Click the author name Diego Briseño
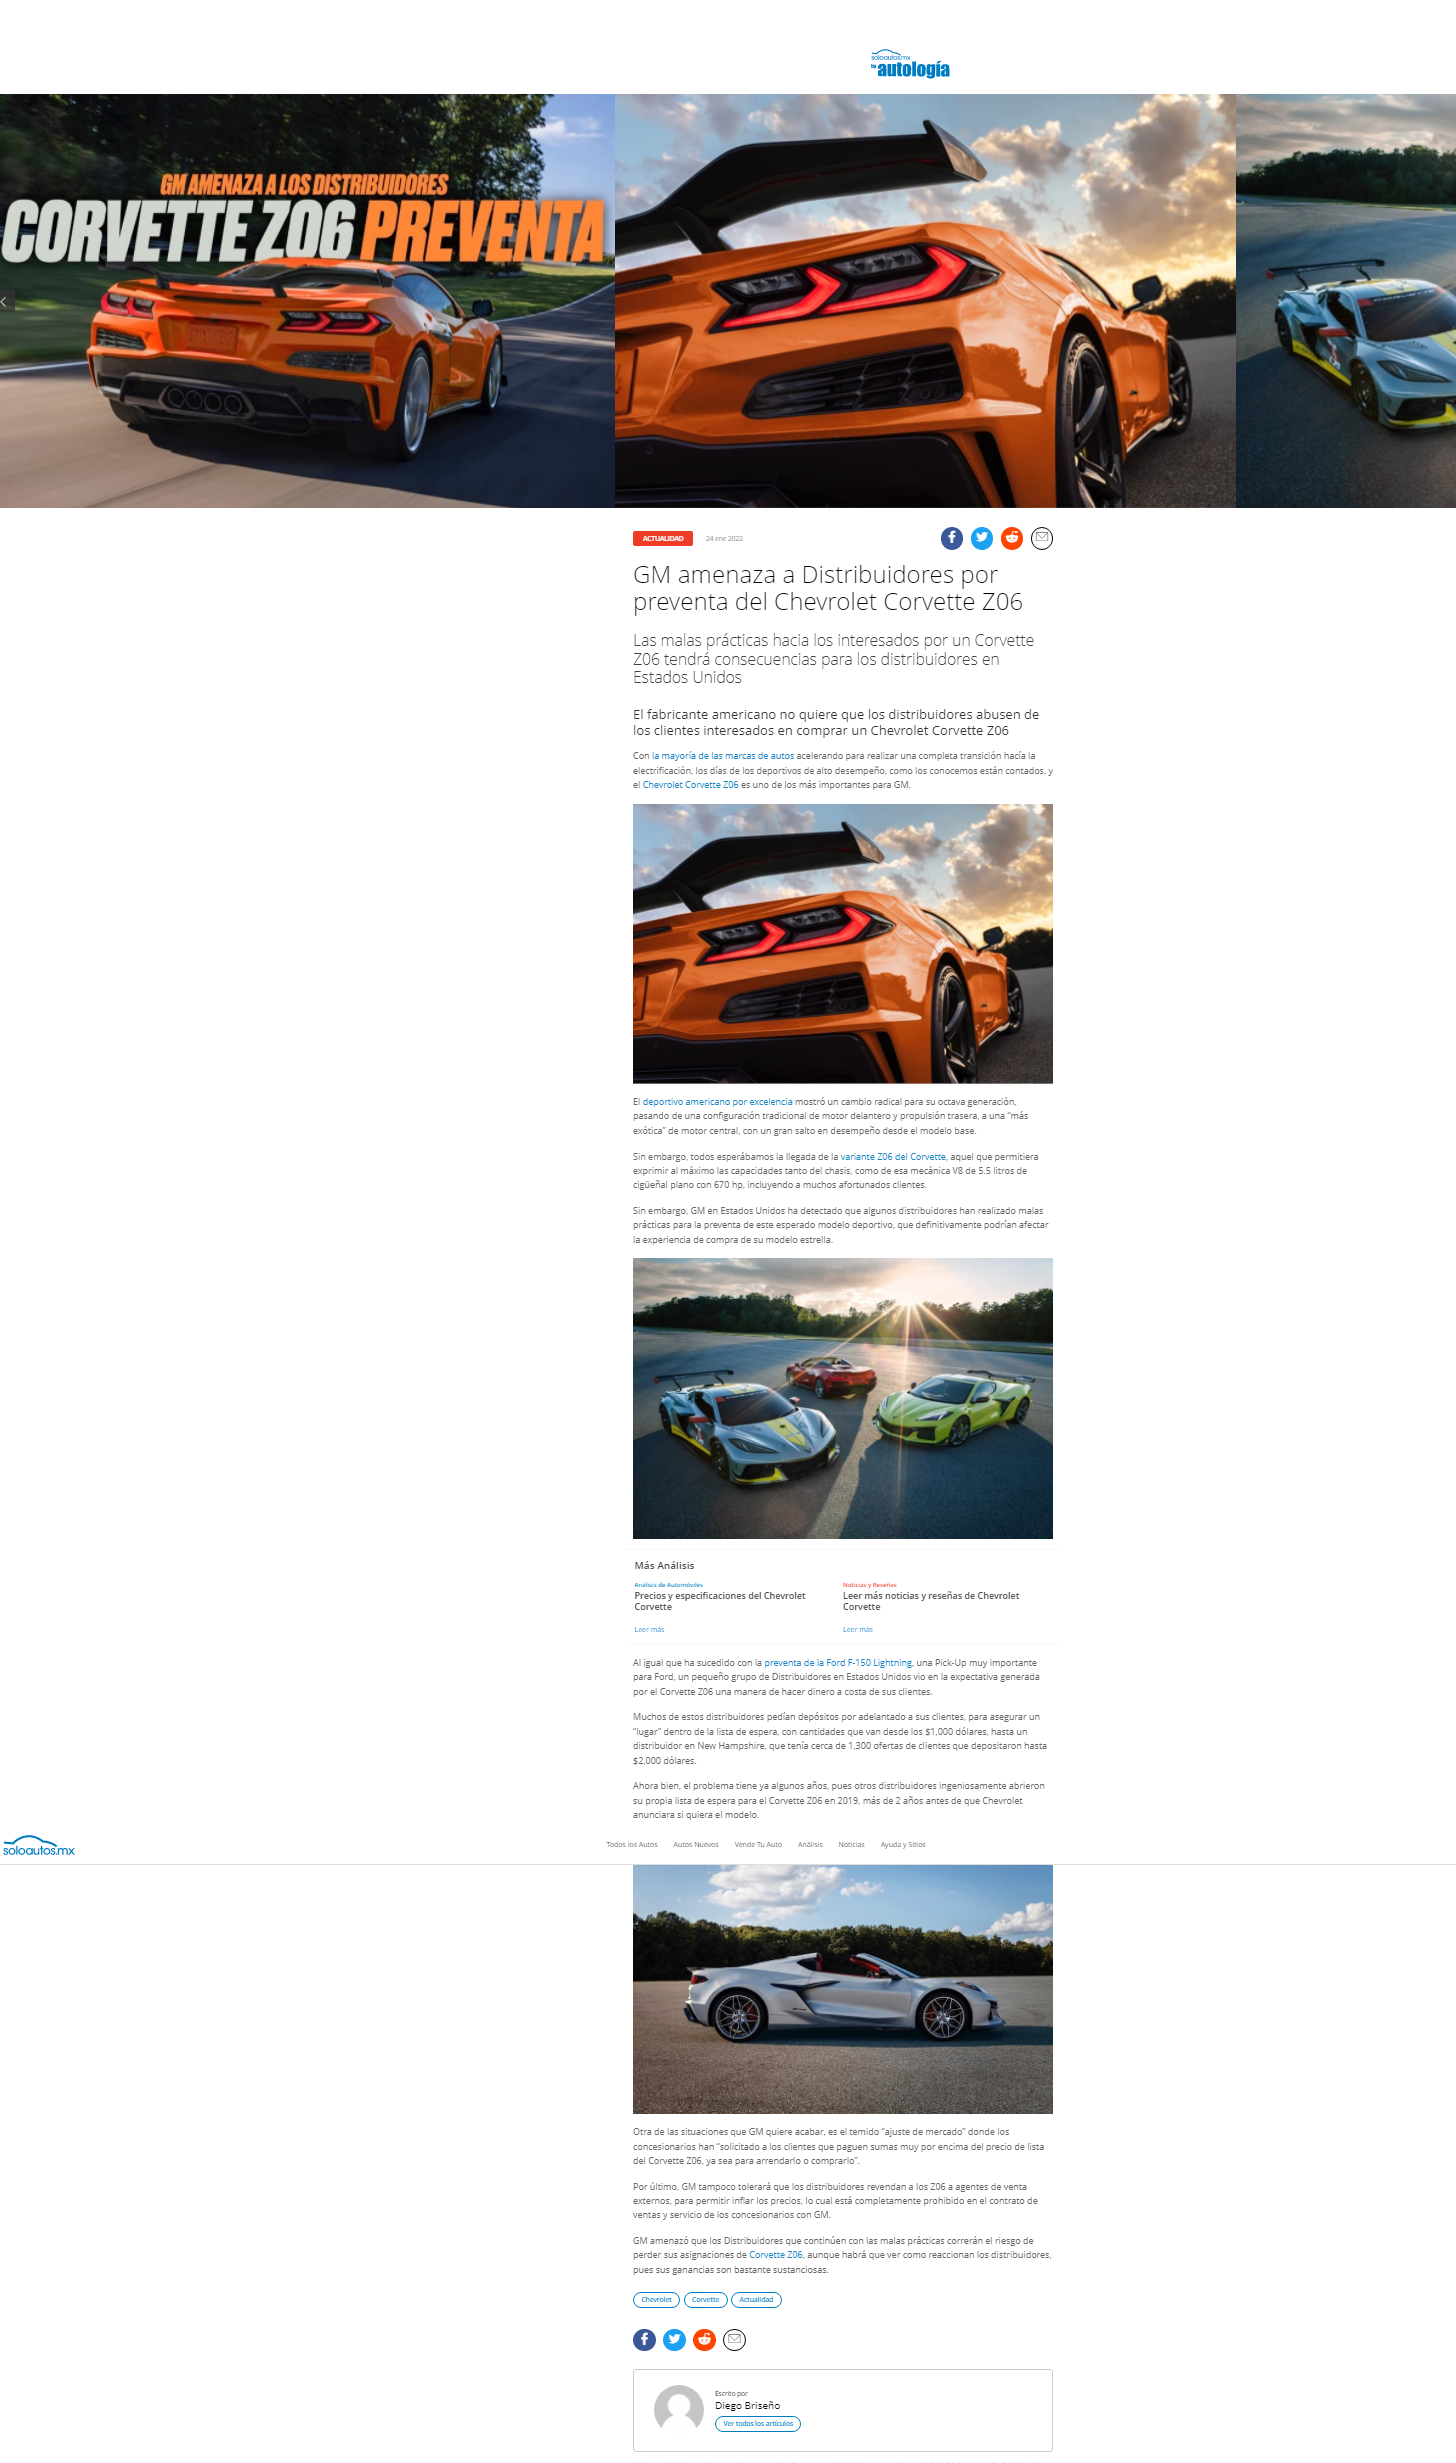The width and height of the screenshot is (1456, 2463). coord(748,2406)
